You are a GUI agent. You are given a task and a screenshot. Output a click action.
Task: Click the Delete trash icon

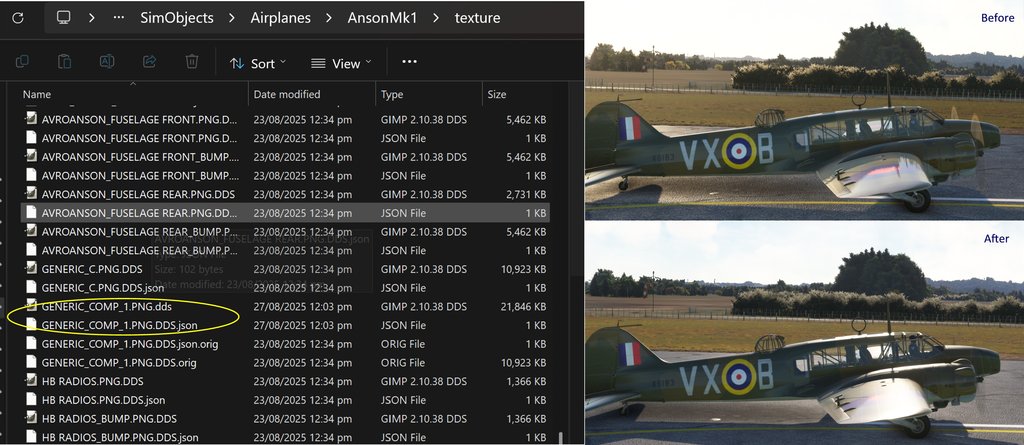[191, 61]
